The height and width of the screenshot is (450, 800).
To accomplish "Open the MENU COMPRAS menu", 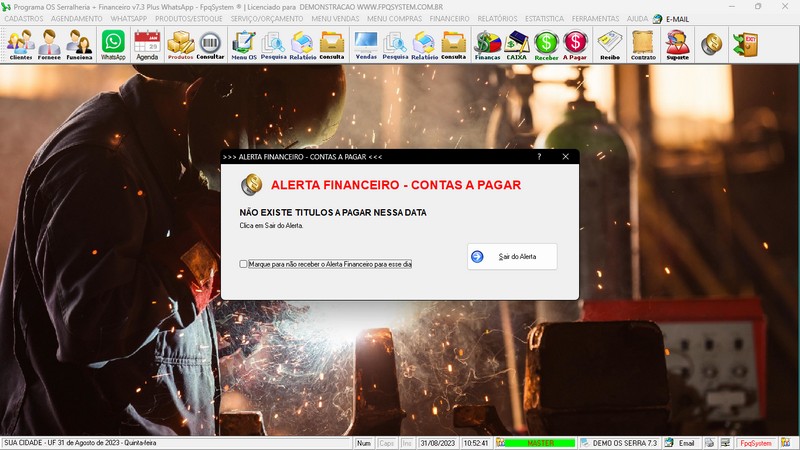I will [x=394, y=18].
